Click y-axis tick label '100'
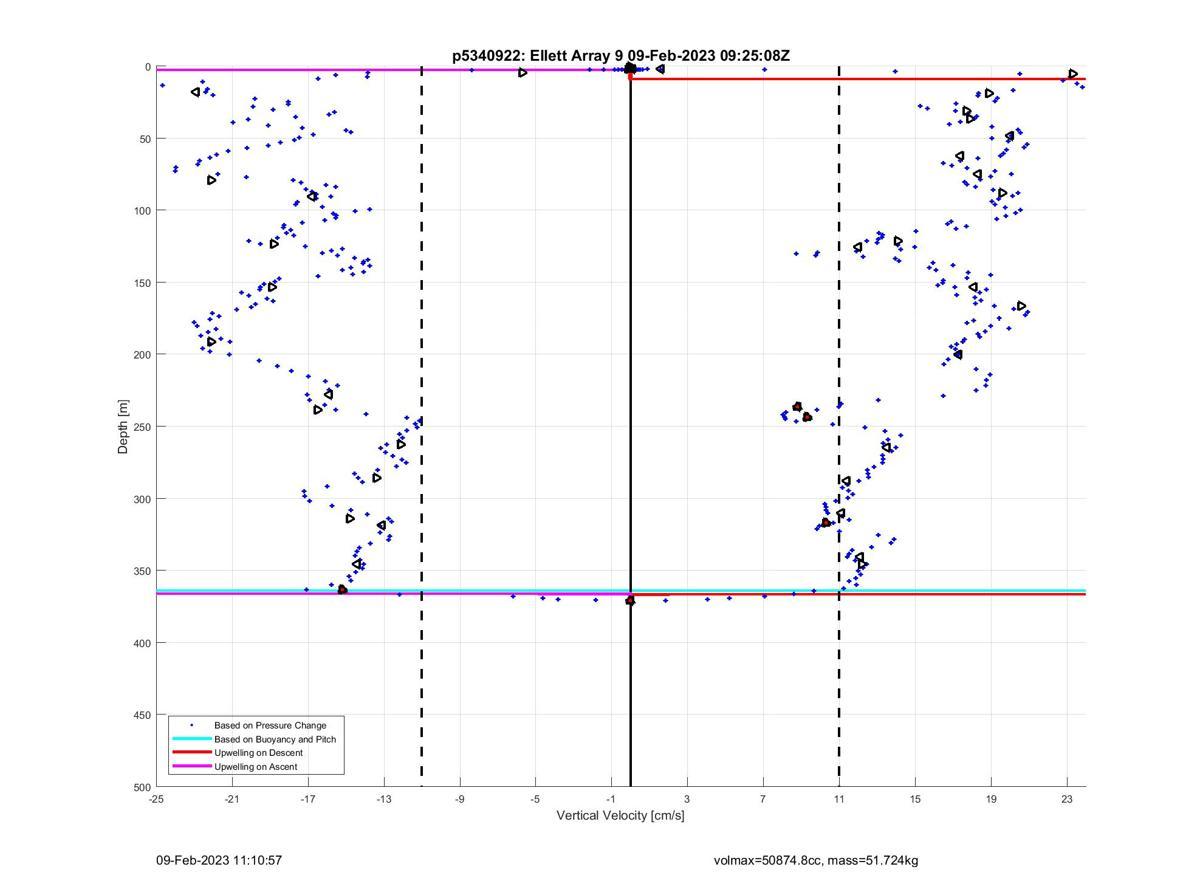1200x885 pixels. pos(142,211)
